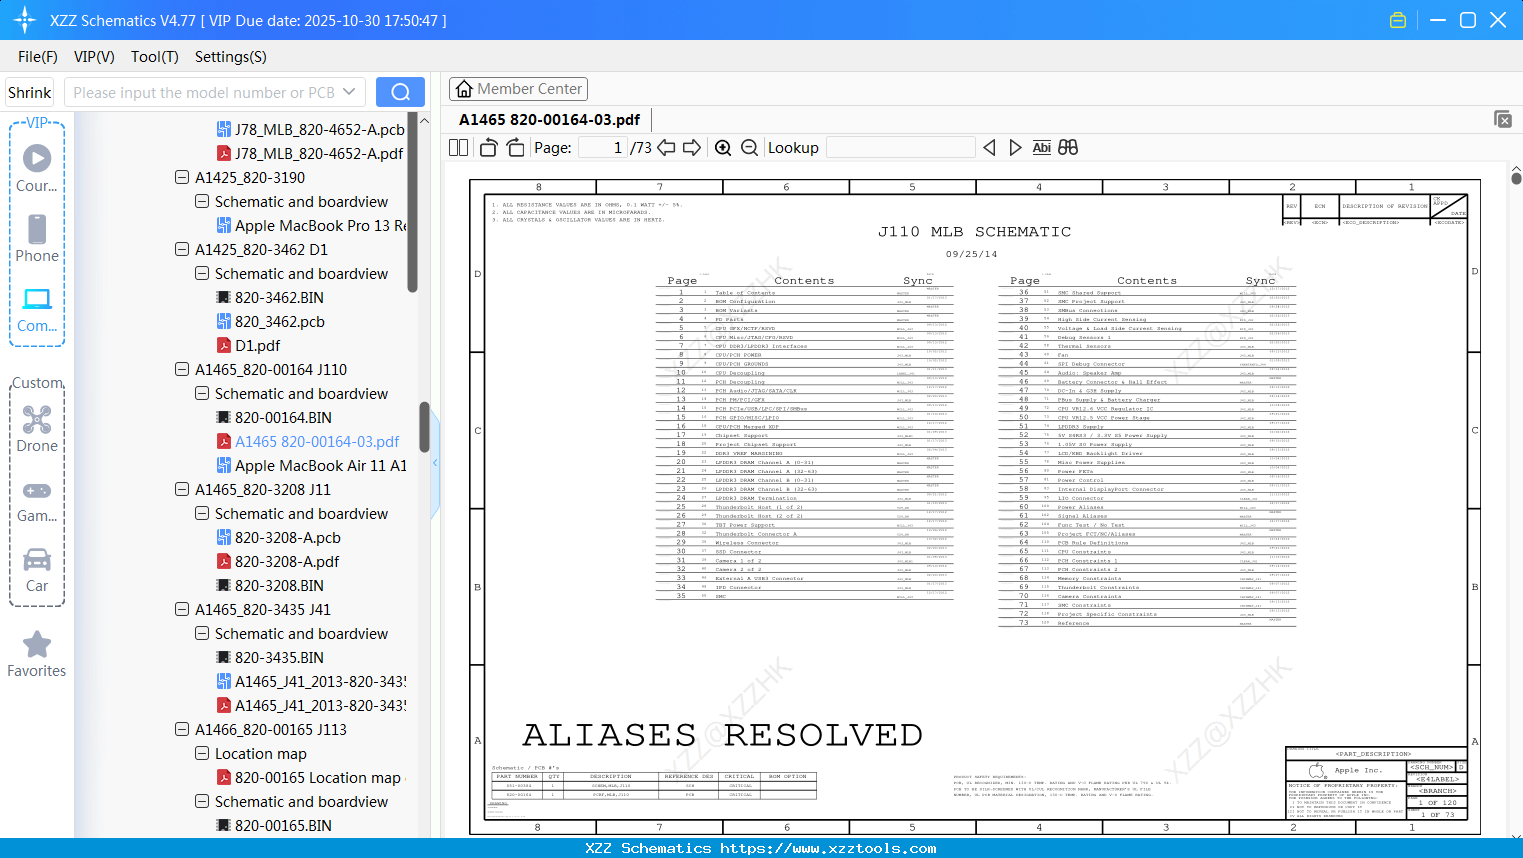
Task: Zoom out of the schematic
Action: pos(750,148)
